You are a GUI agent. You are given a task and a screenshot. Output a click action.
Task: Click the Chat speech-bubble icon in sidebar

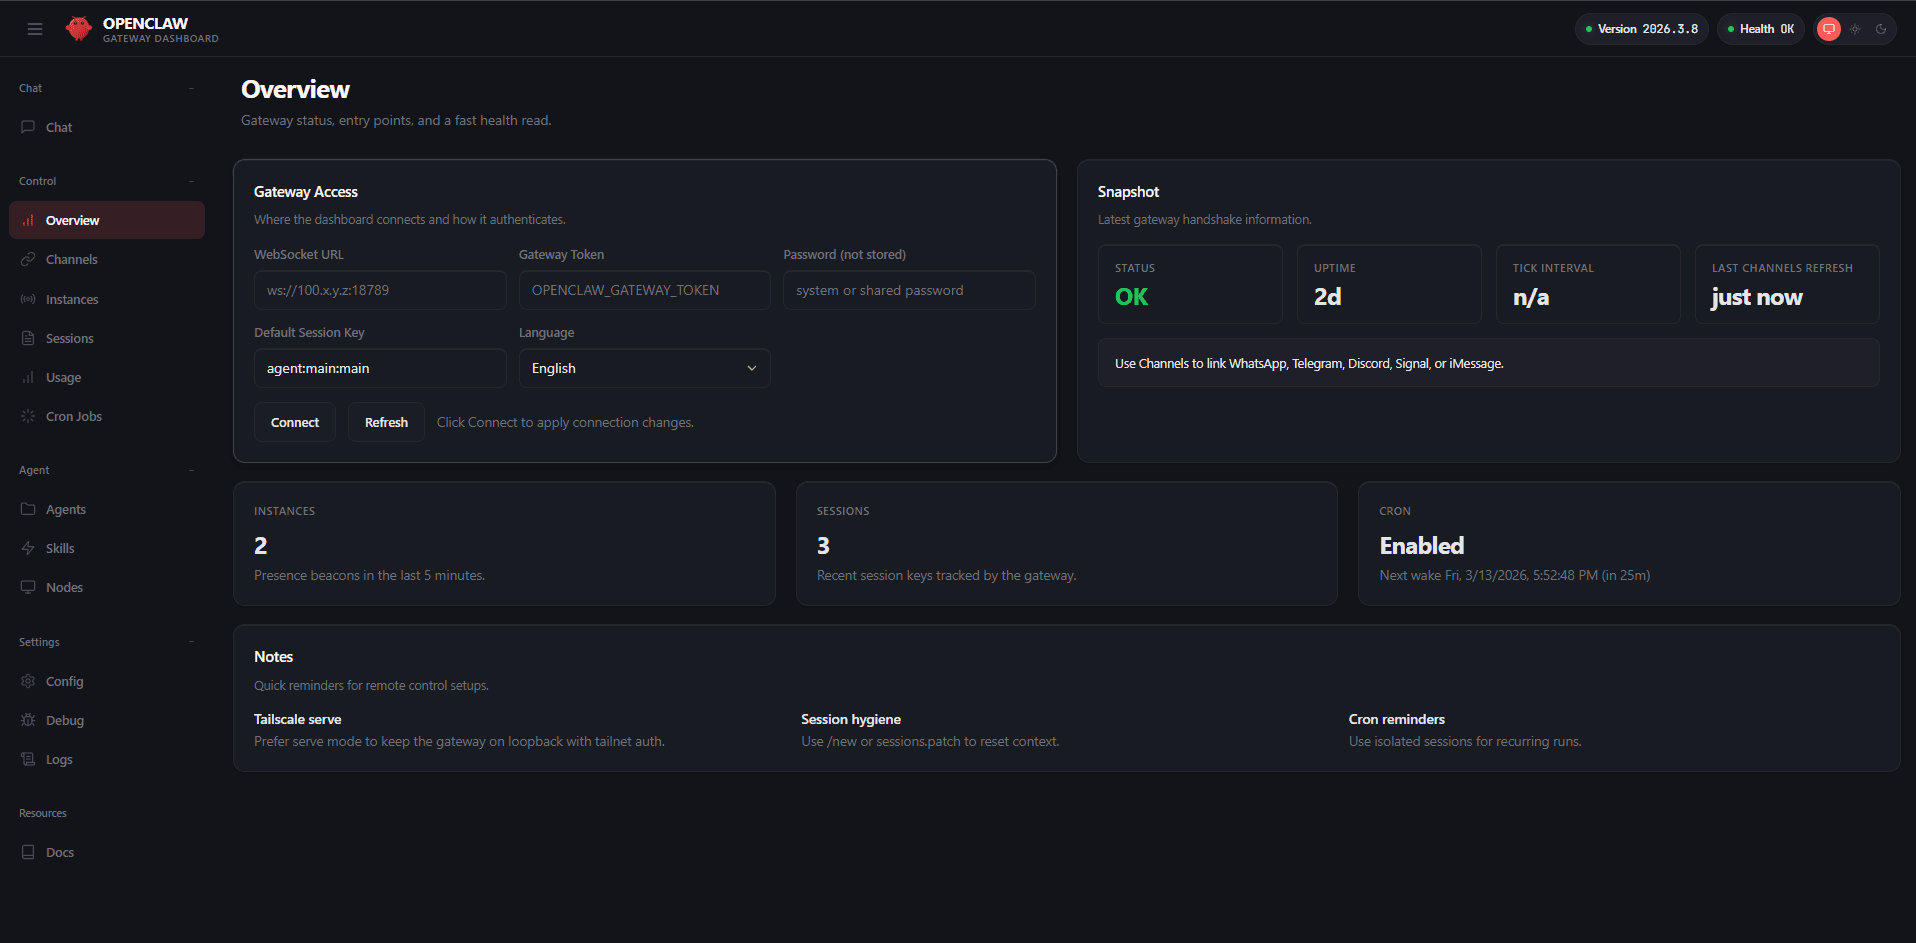28,127
